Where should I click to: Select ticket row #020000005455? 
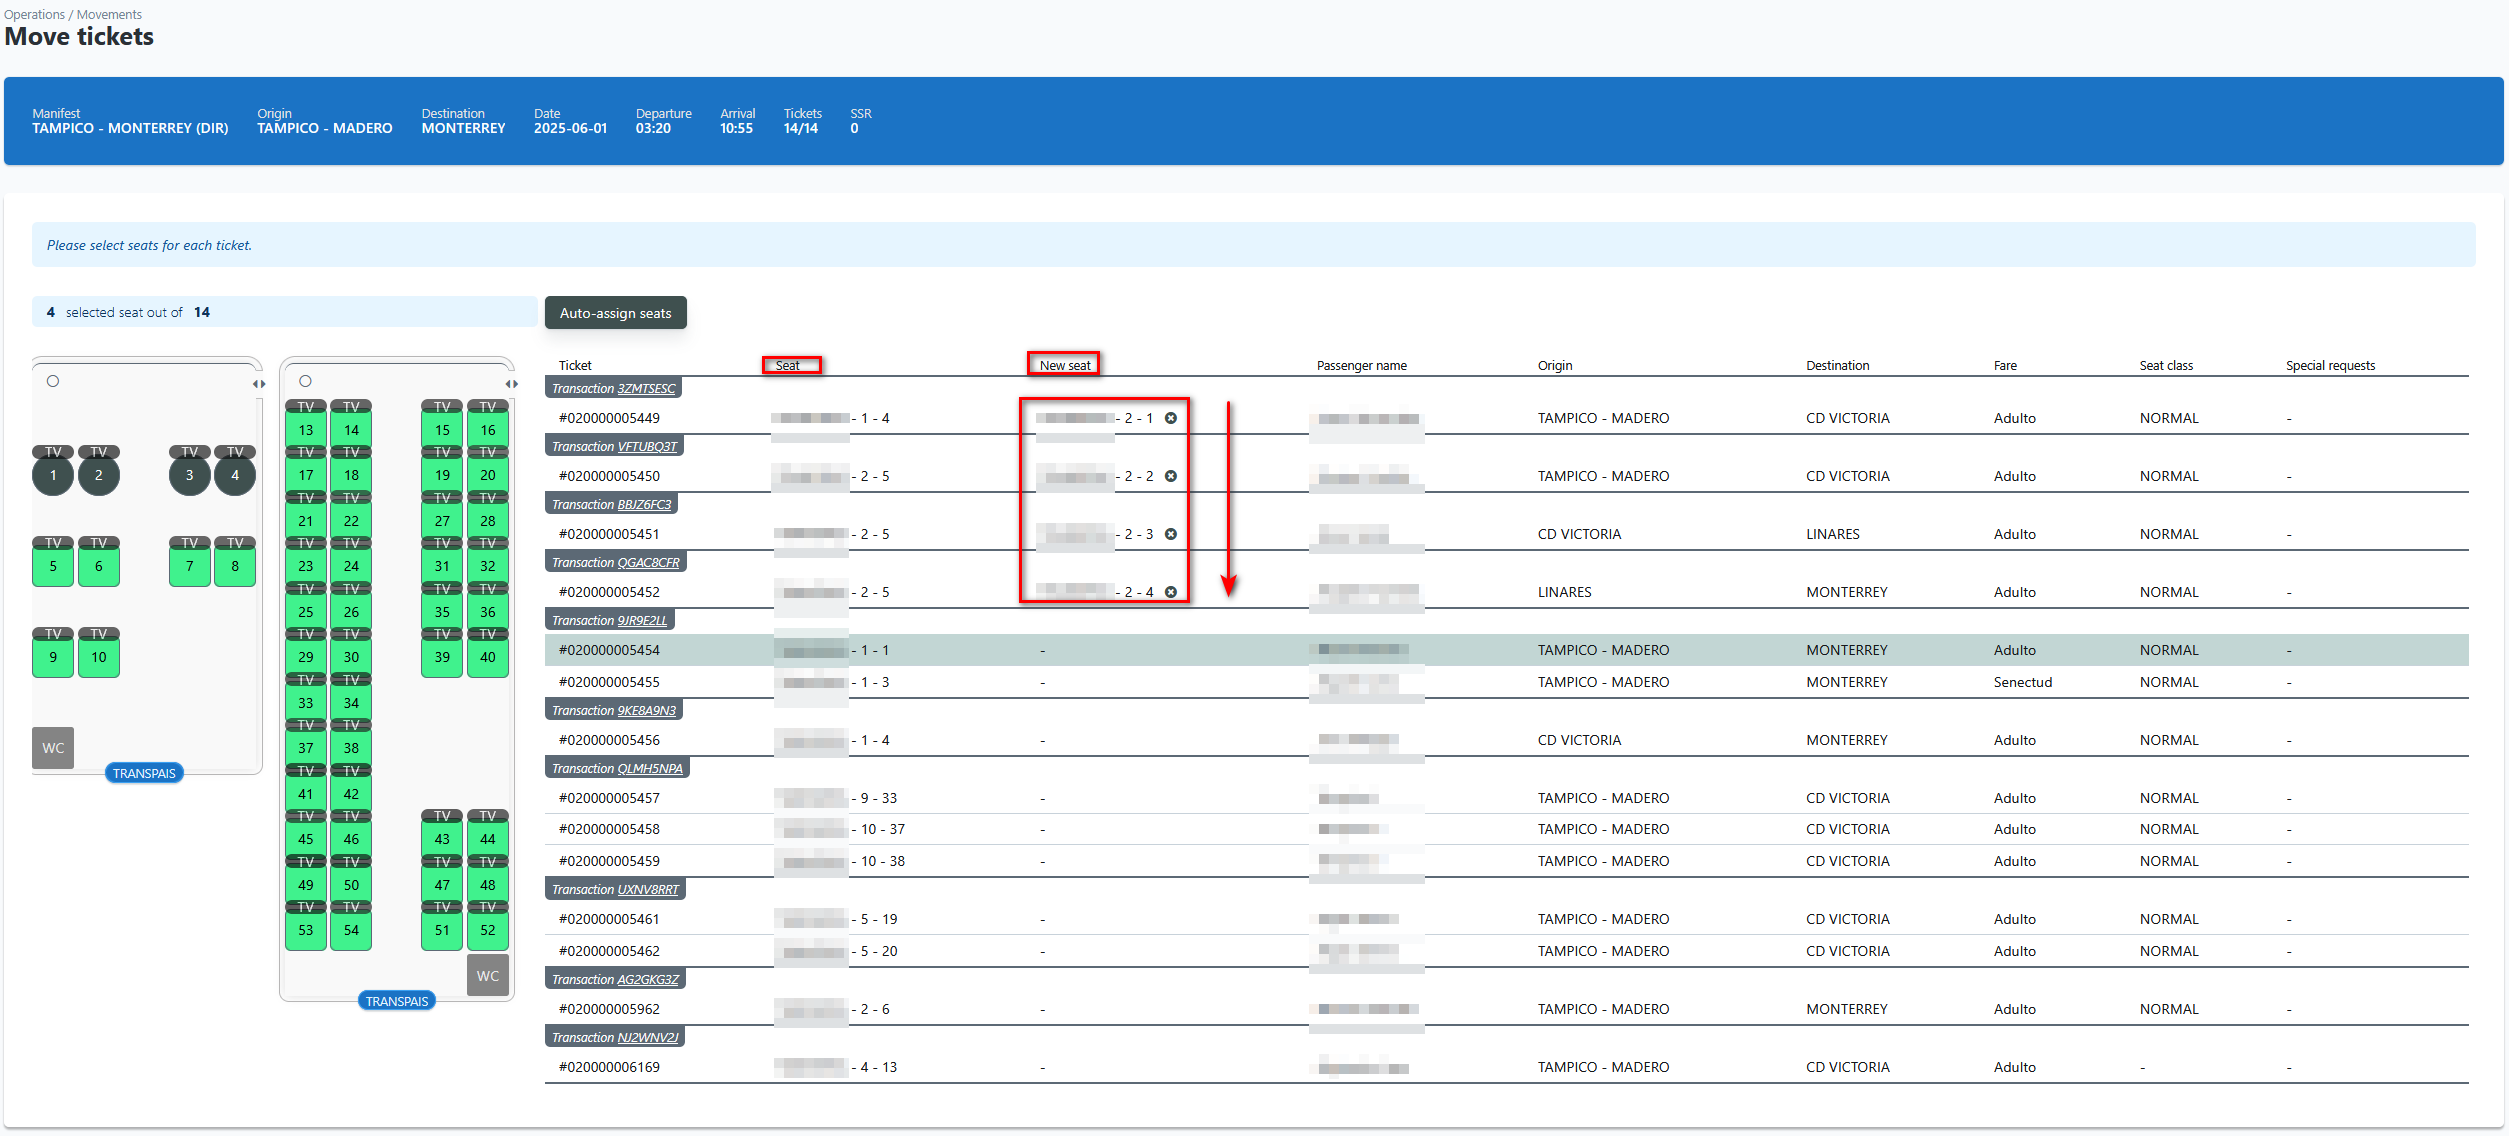1506,682
